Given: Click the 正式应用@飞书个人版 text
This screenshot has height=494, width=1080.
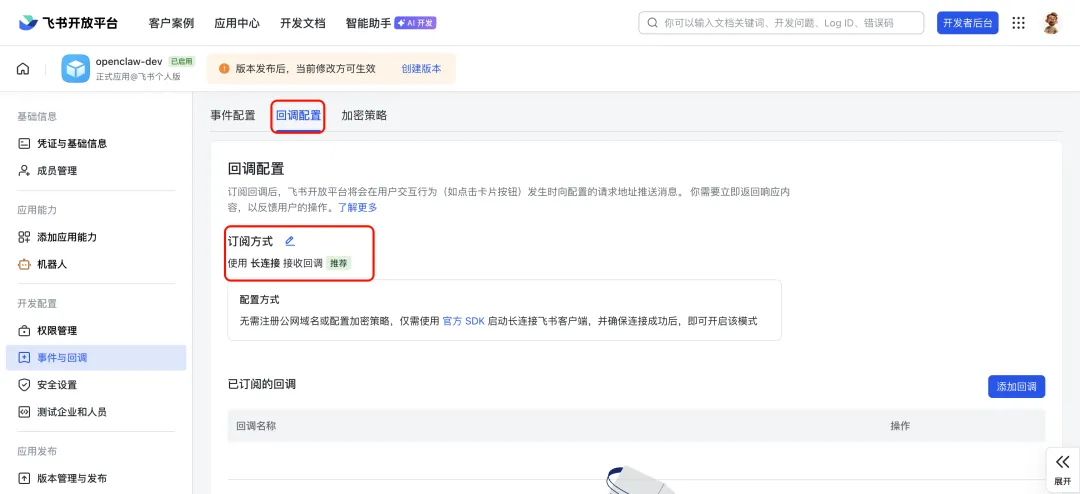Looking at the screenshot, I should (x=138, y=76).
